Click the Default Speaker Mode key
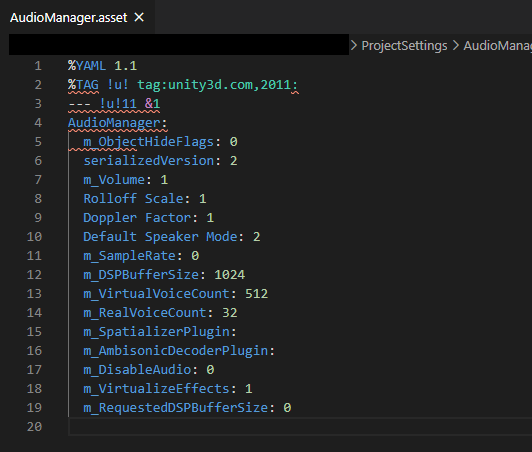 tap(160, 237)
